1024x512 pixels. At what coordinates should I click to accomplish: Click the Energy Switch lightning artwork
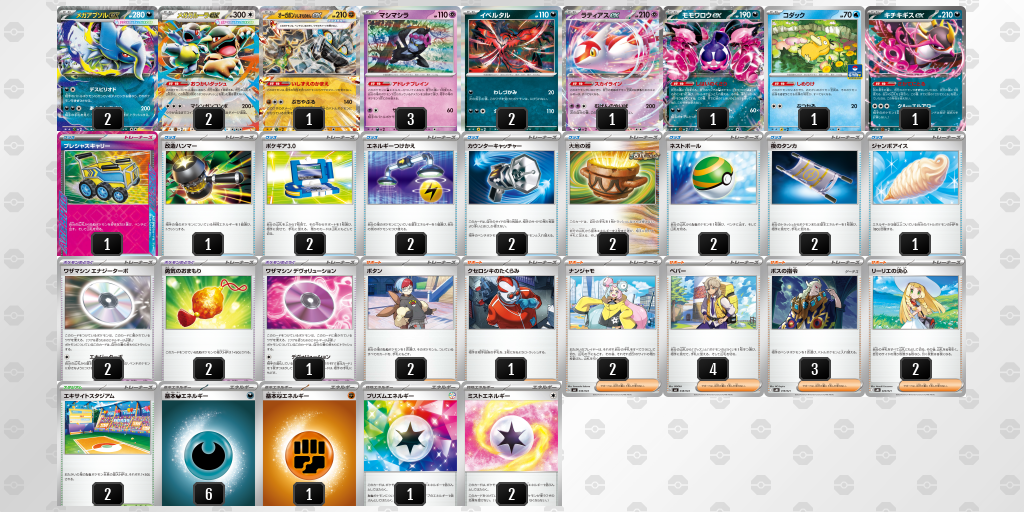(x=410, y=178)
